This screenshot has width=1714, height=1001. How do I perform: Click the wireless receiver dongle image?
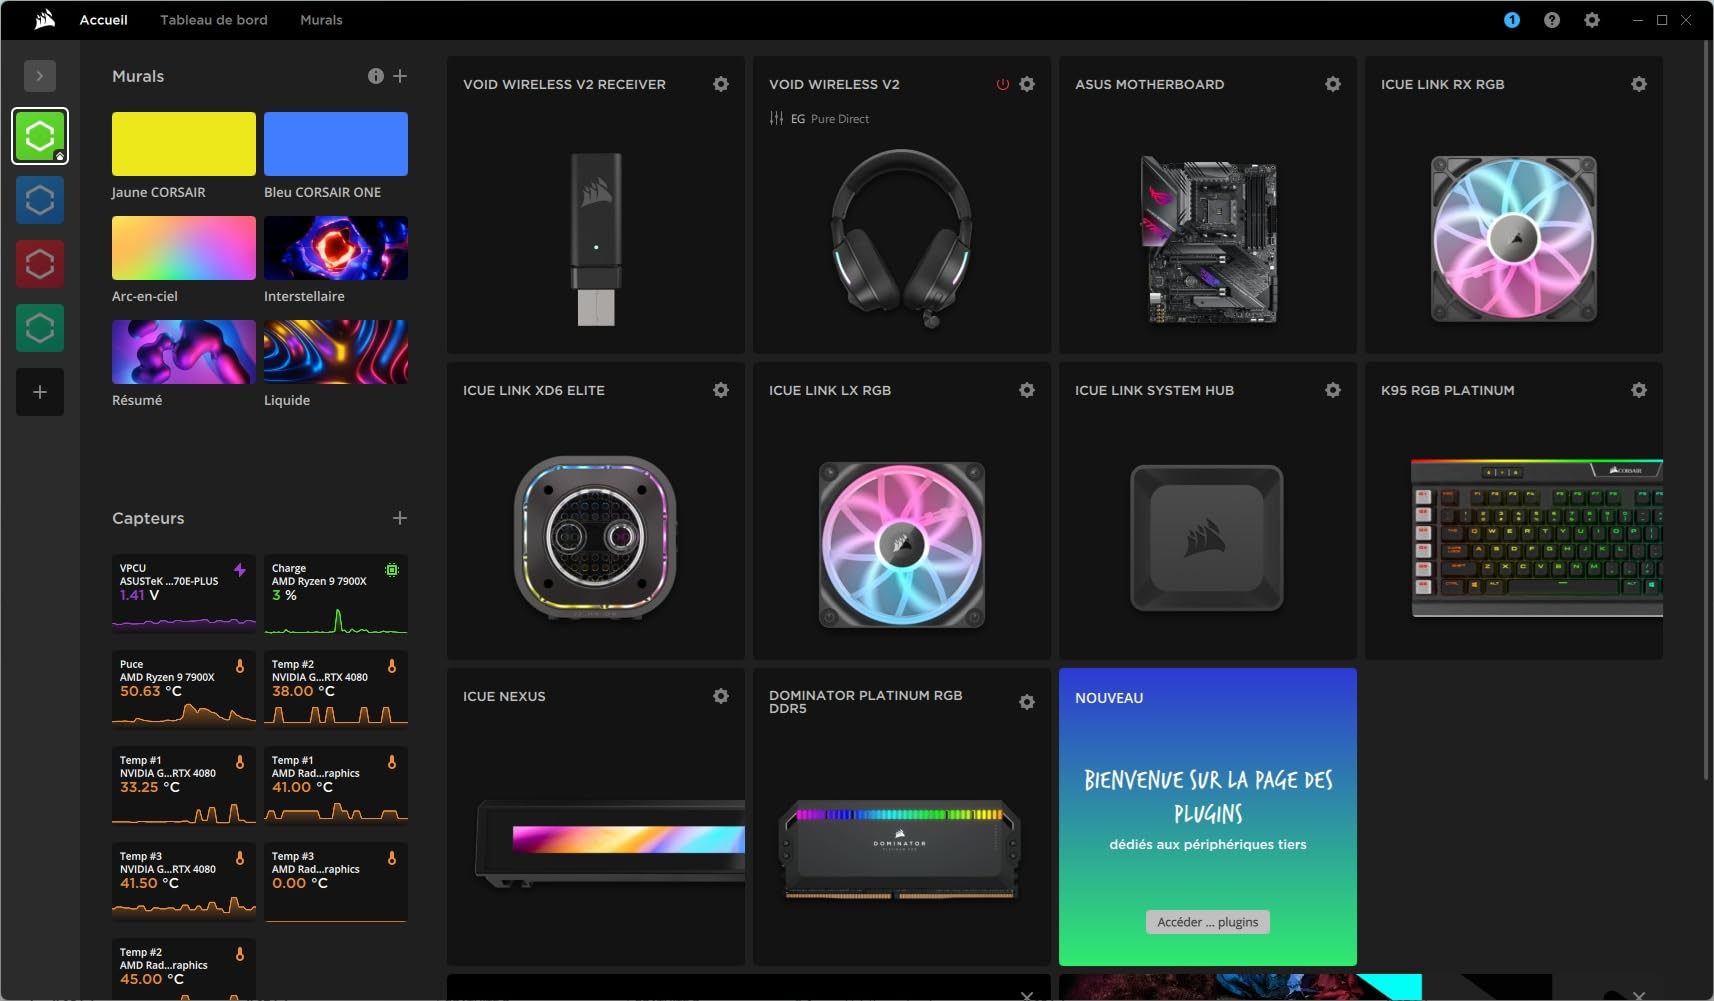[x=596, y=239]
